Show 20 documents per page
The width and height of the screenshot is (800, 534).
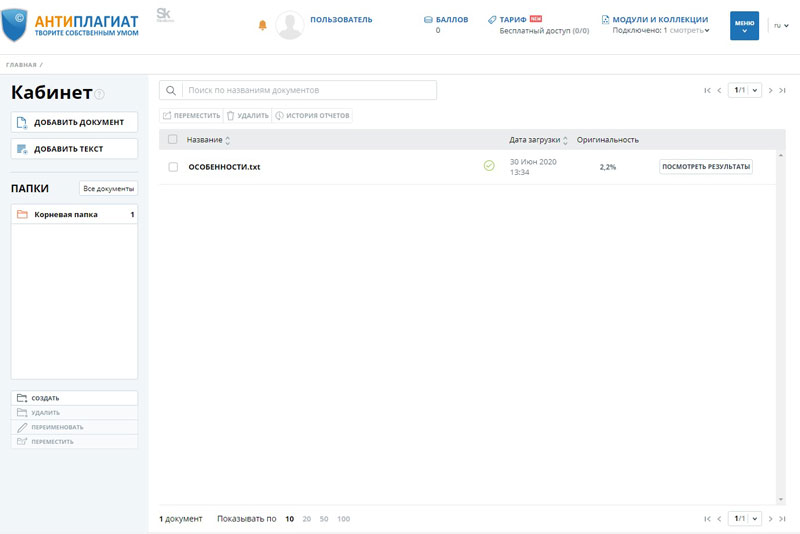(307, 519)
